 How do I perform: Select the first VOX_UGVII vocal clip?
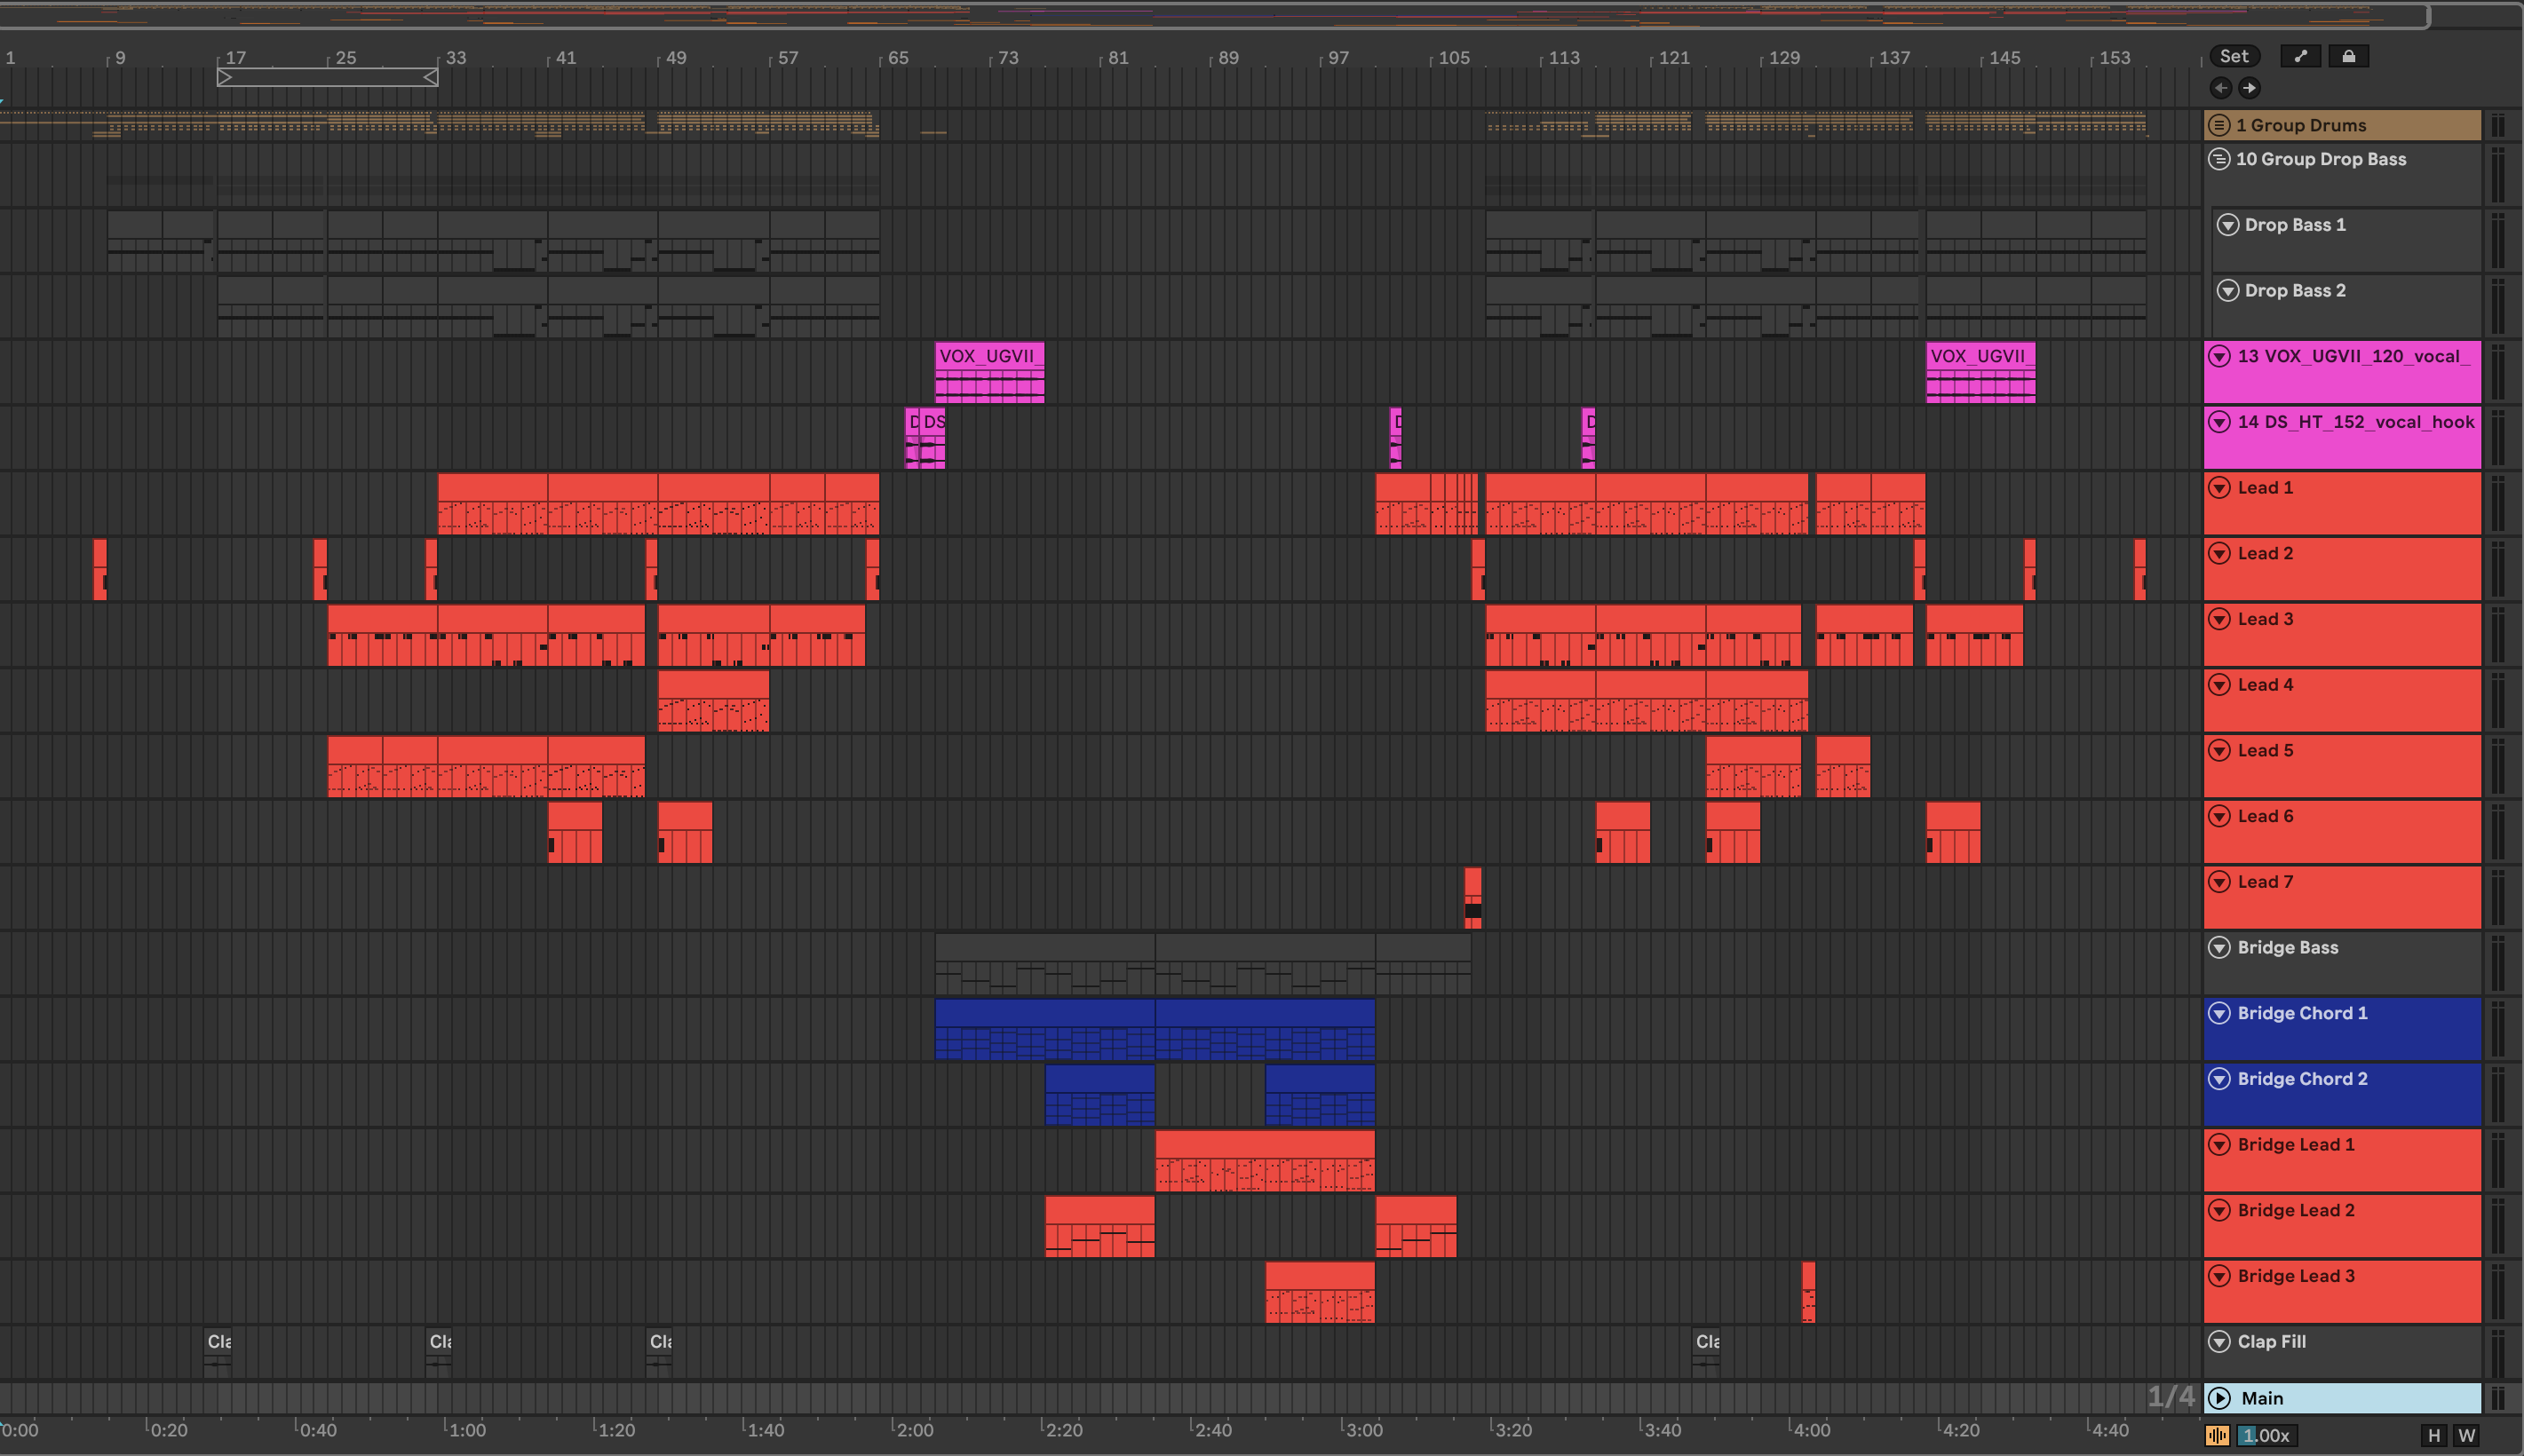tap(988, 356)
